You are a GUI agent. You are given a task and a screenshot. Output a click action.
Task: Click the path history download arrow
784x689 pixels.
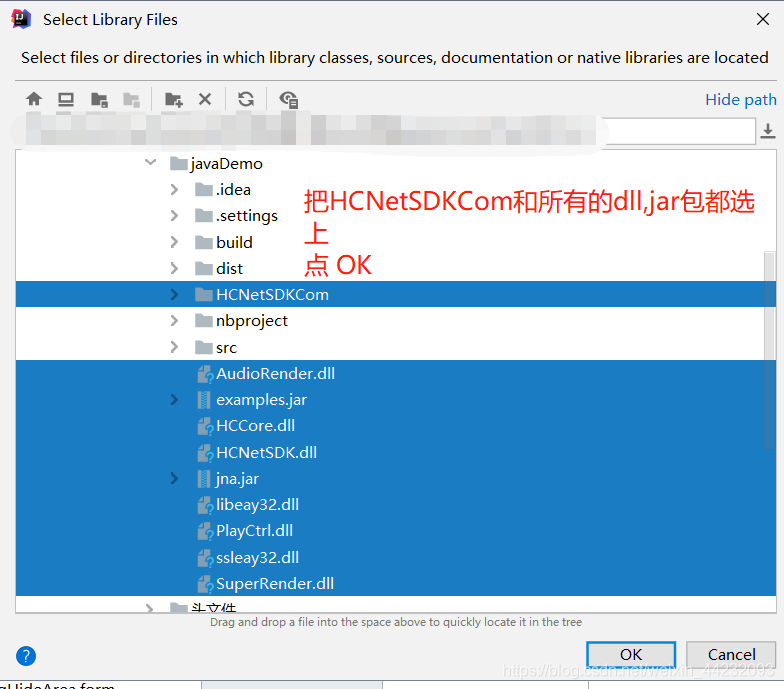768,131
